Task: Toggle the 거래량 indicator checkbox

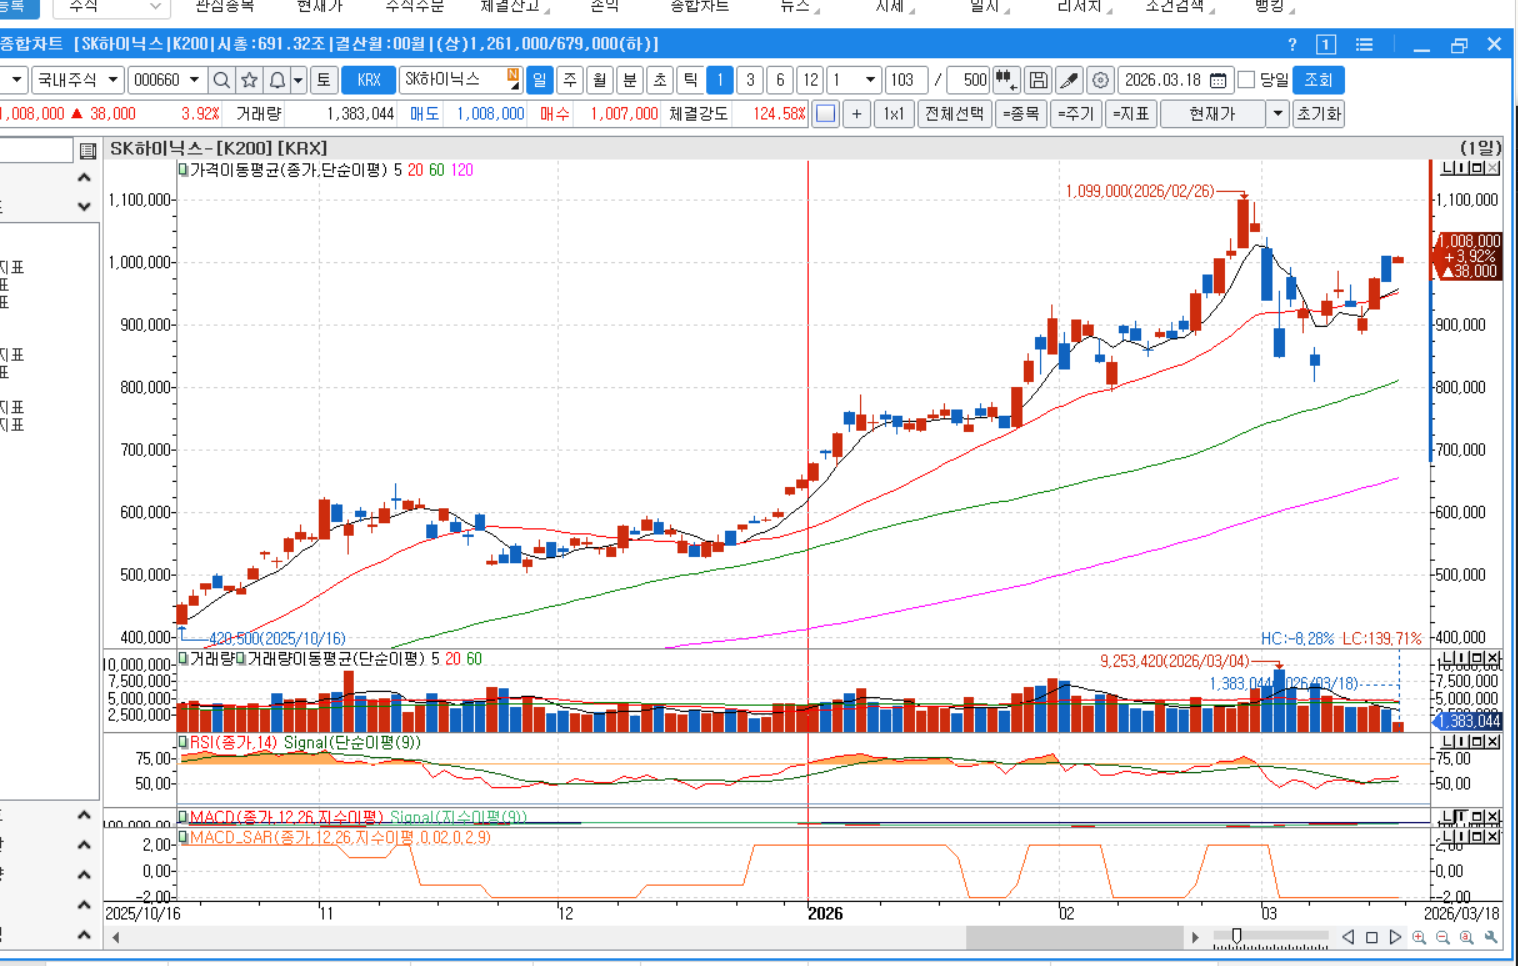Action: [183, 659]
